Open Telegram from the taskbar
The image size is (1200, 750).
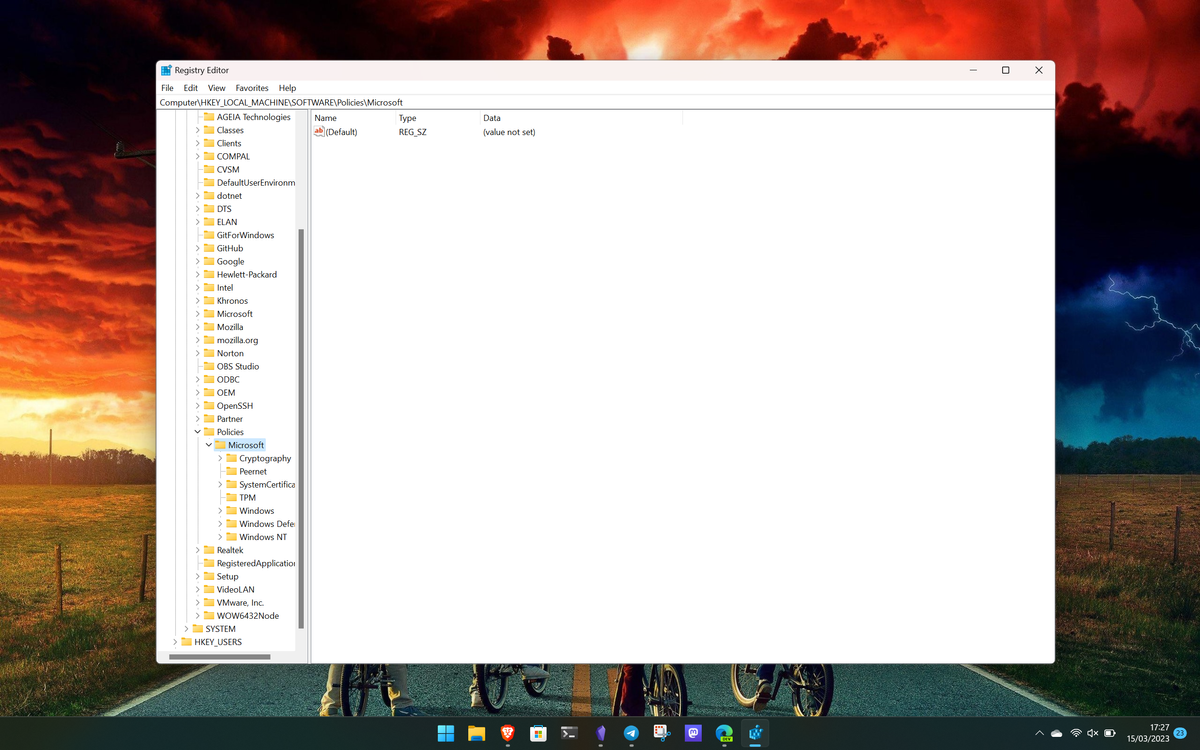[631, 733]
